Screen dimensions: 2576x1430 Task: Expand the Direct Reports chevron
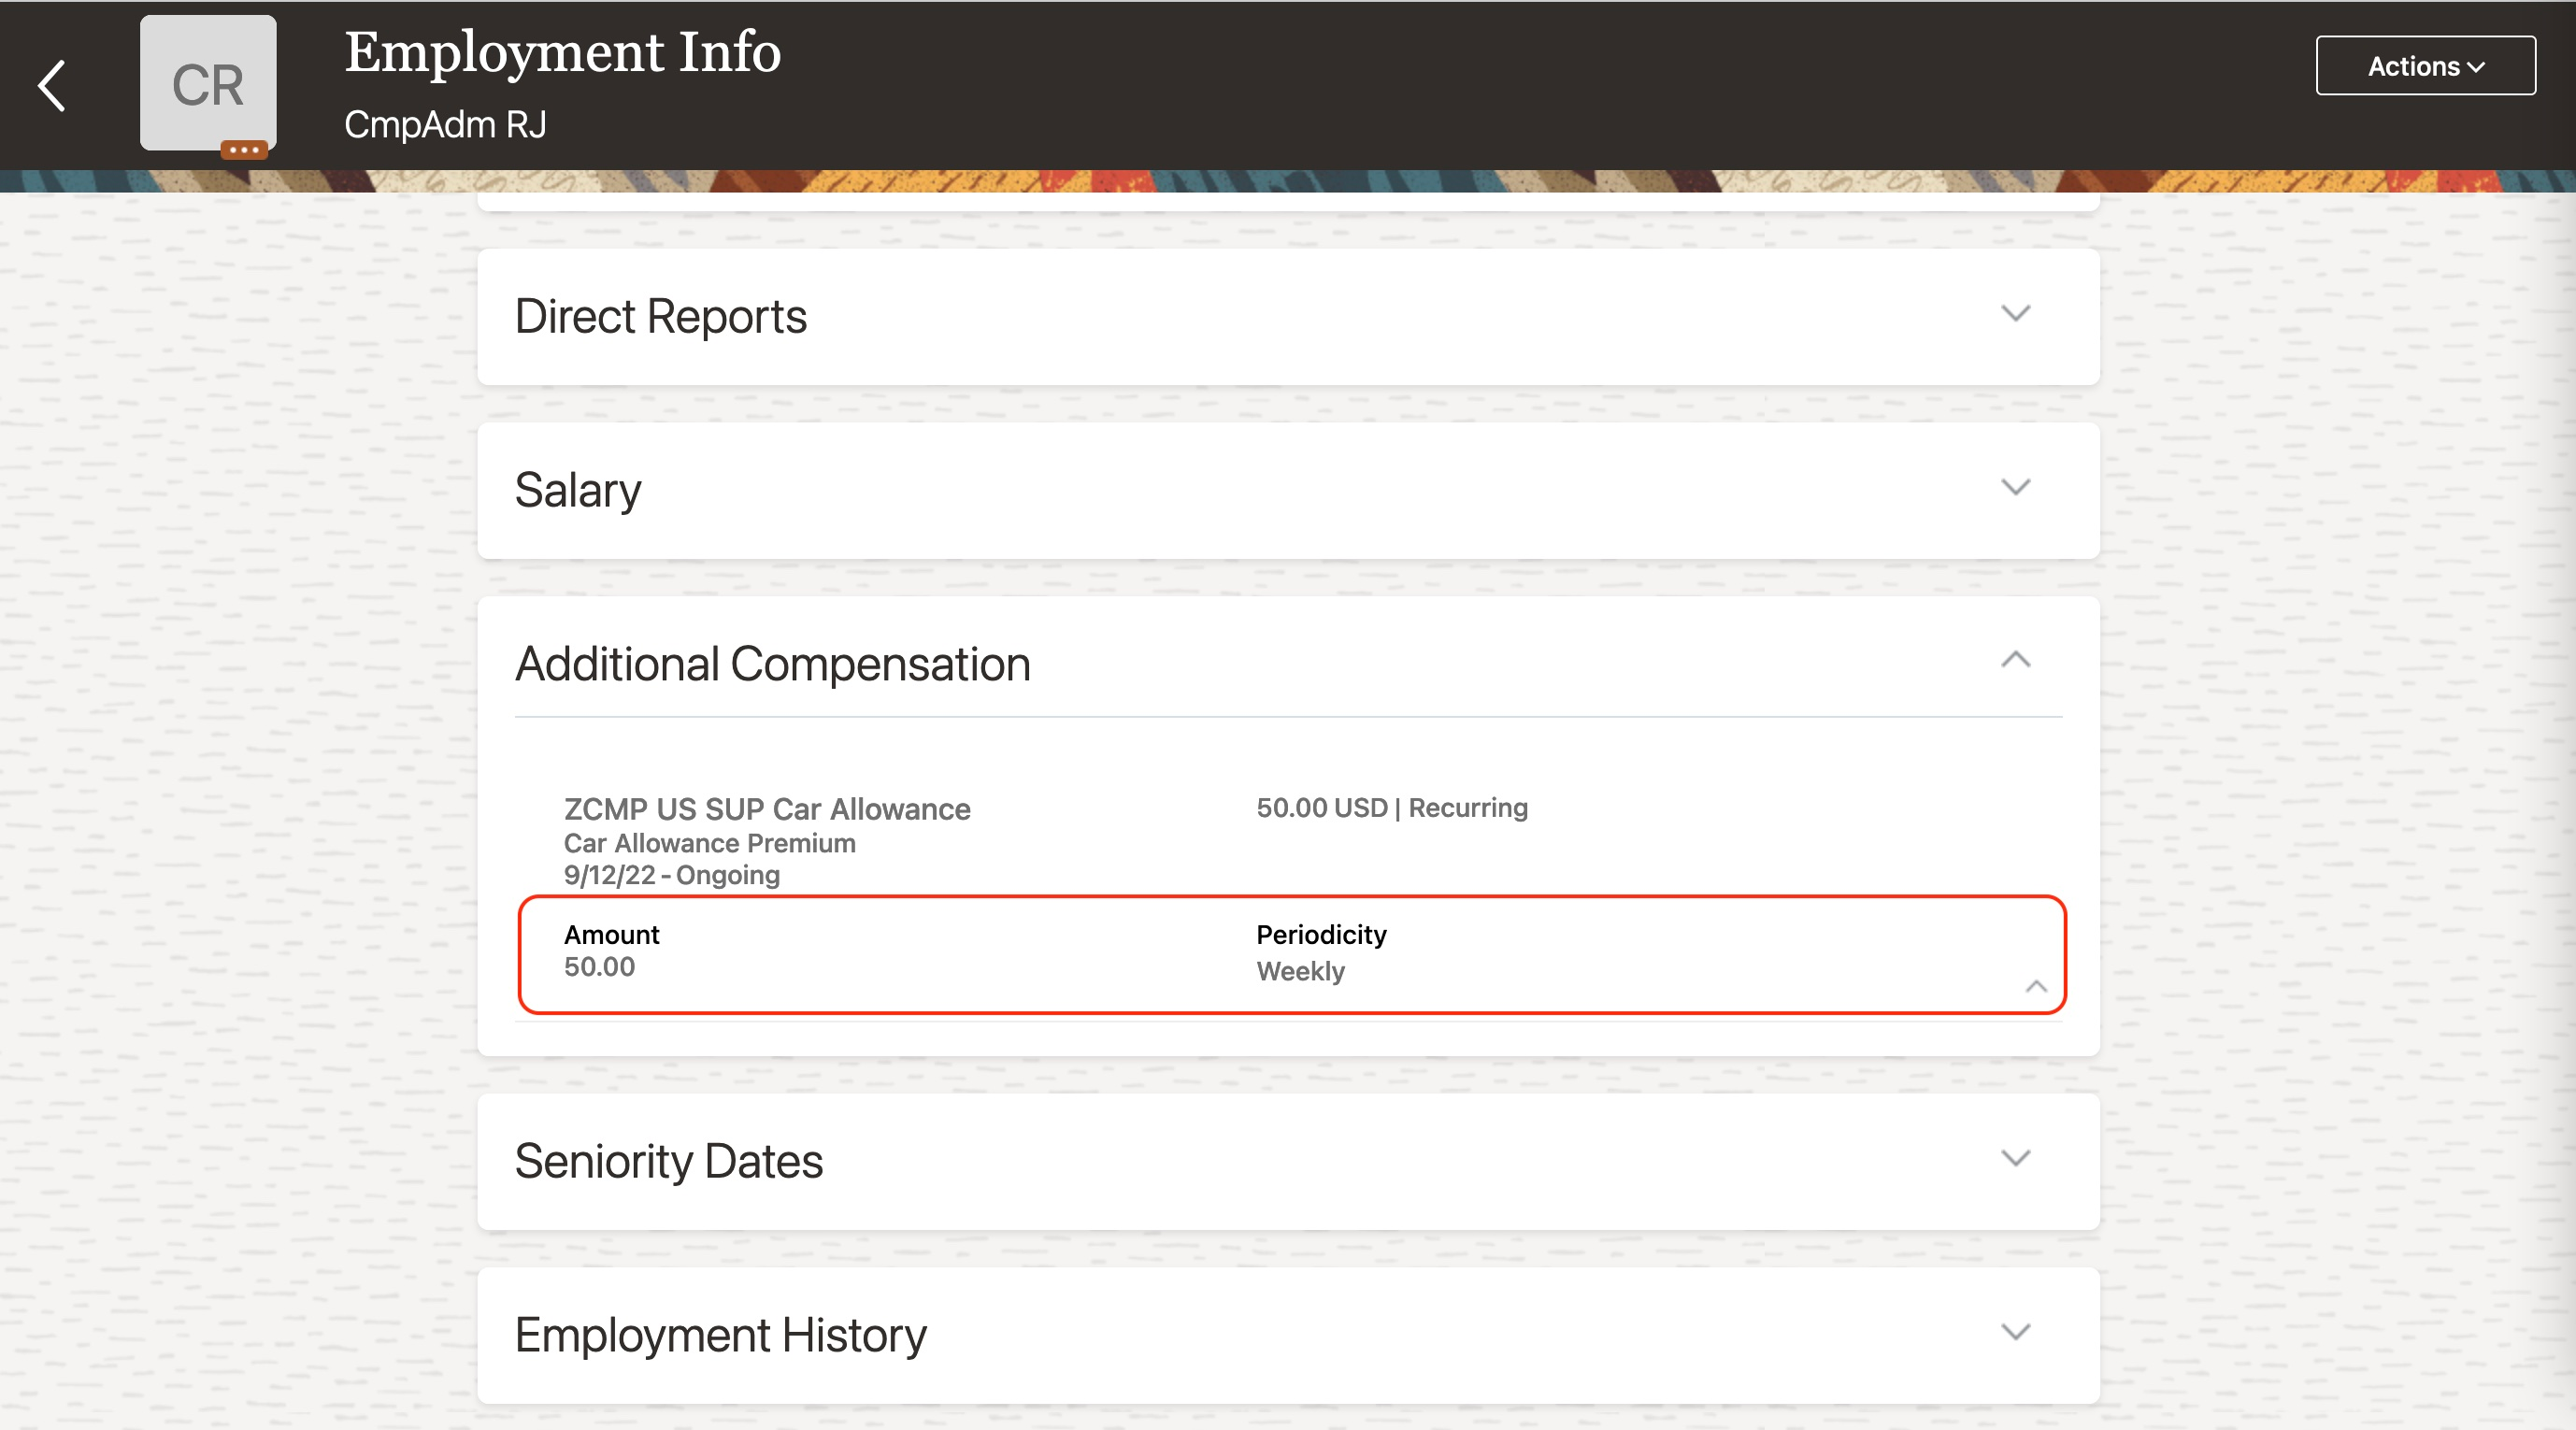coord(2015,314)
